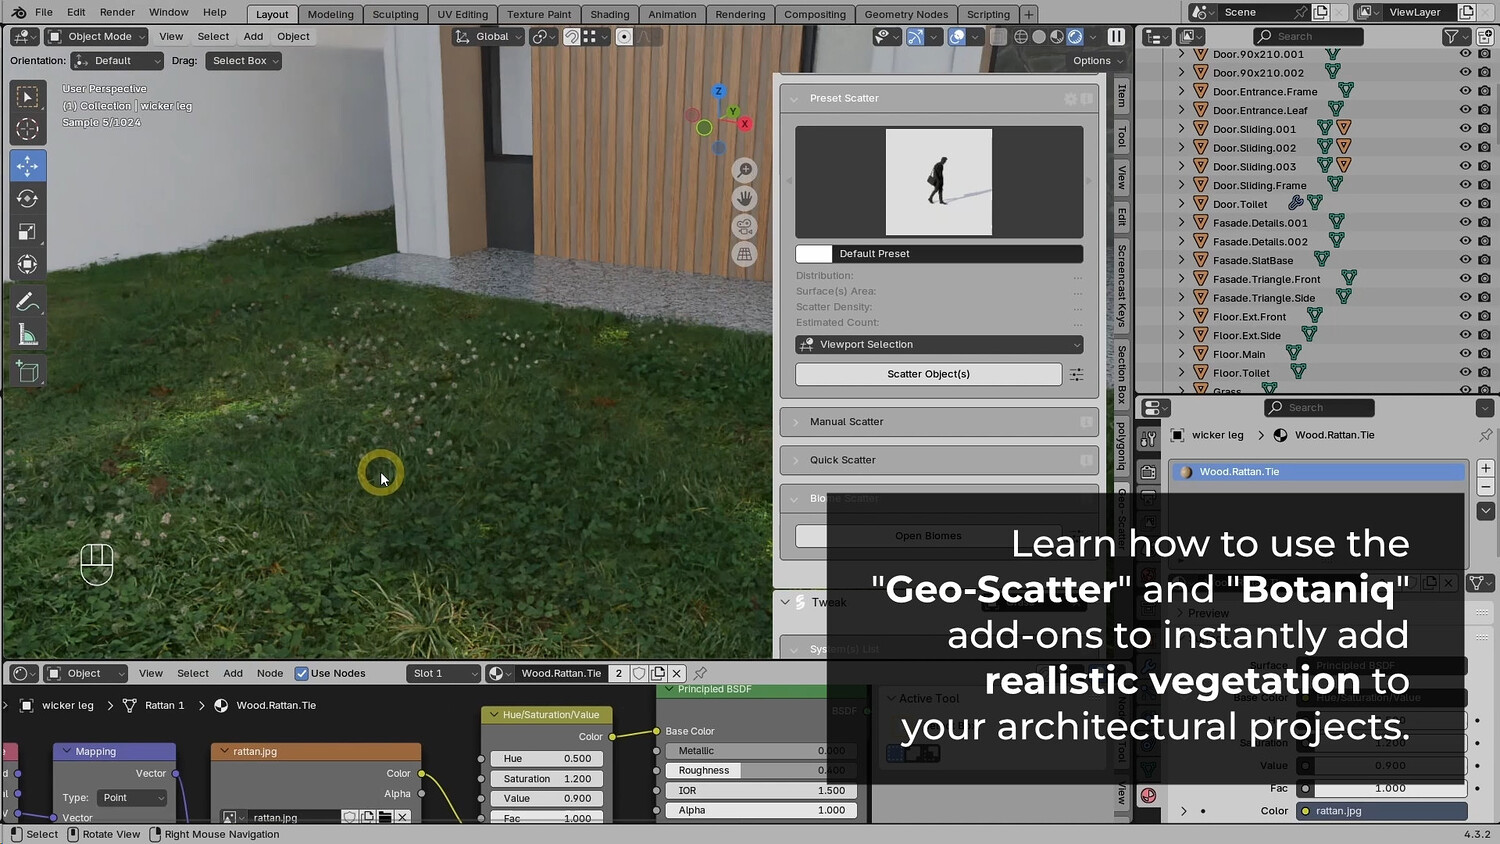
Task: Expand the Quick Scatter panel
Action: coord(939,460)
